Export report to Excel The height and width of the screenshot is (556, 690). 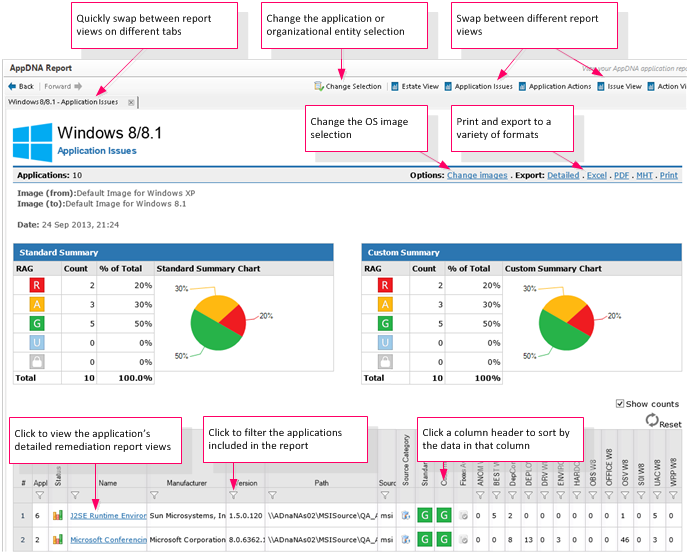pos(597,175)
